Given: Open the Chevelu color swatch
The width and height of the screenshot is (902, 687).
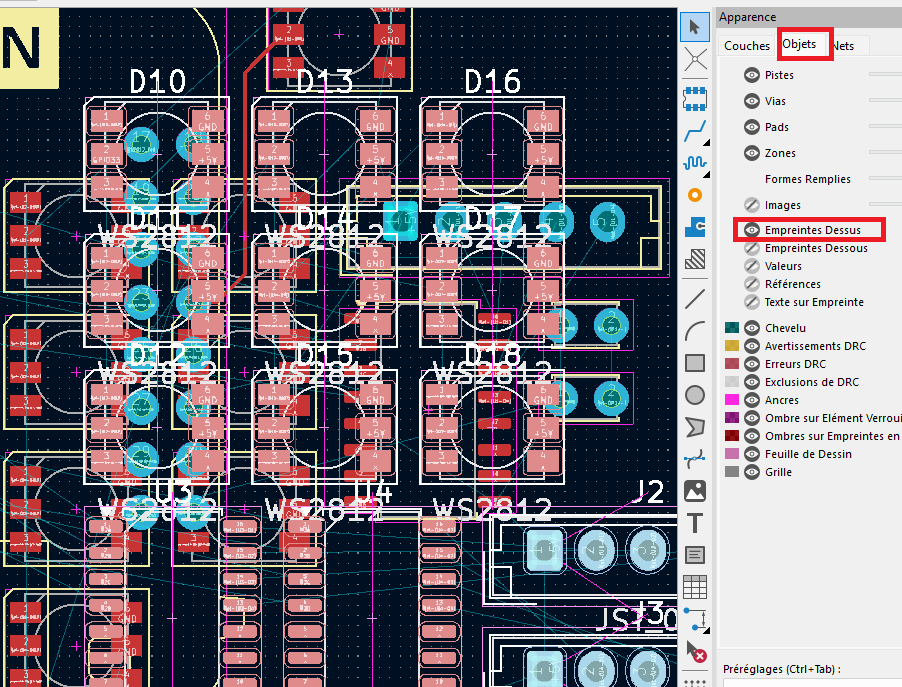Looking at the screenshot, I should coord(732,328).
